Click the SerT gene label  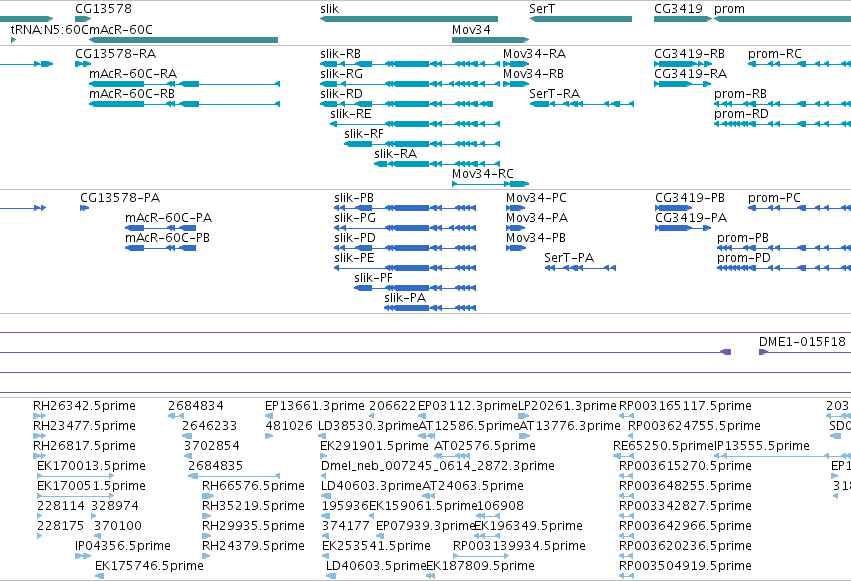click(542, 9)
